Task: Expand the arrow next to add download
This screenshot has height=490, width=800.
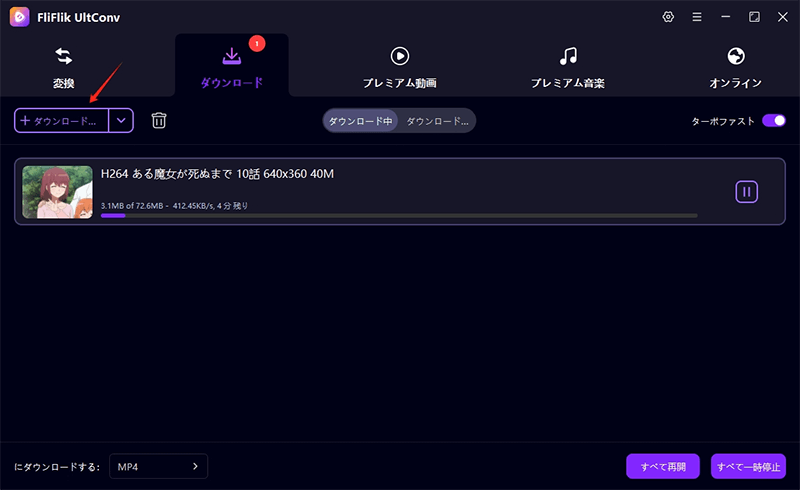Action: (121, 120)
